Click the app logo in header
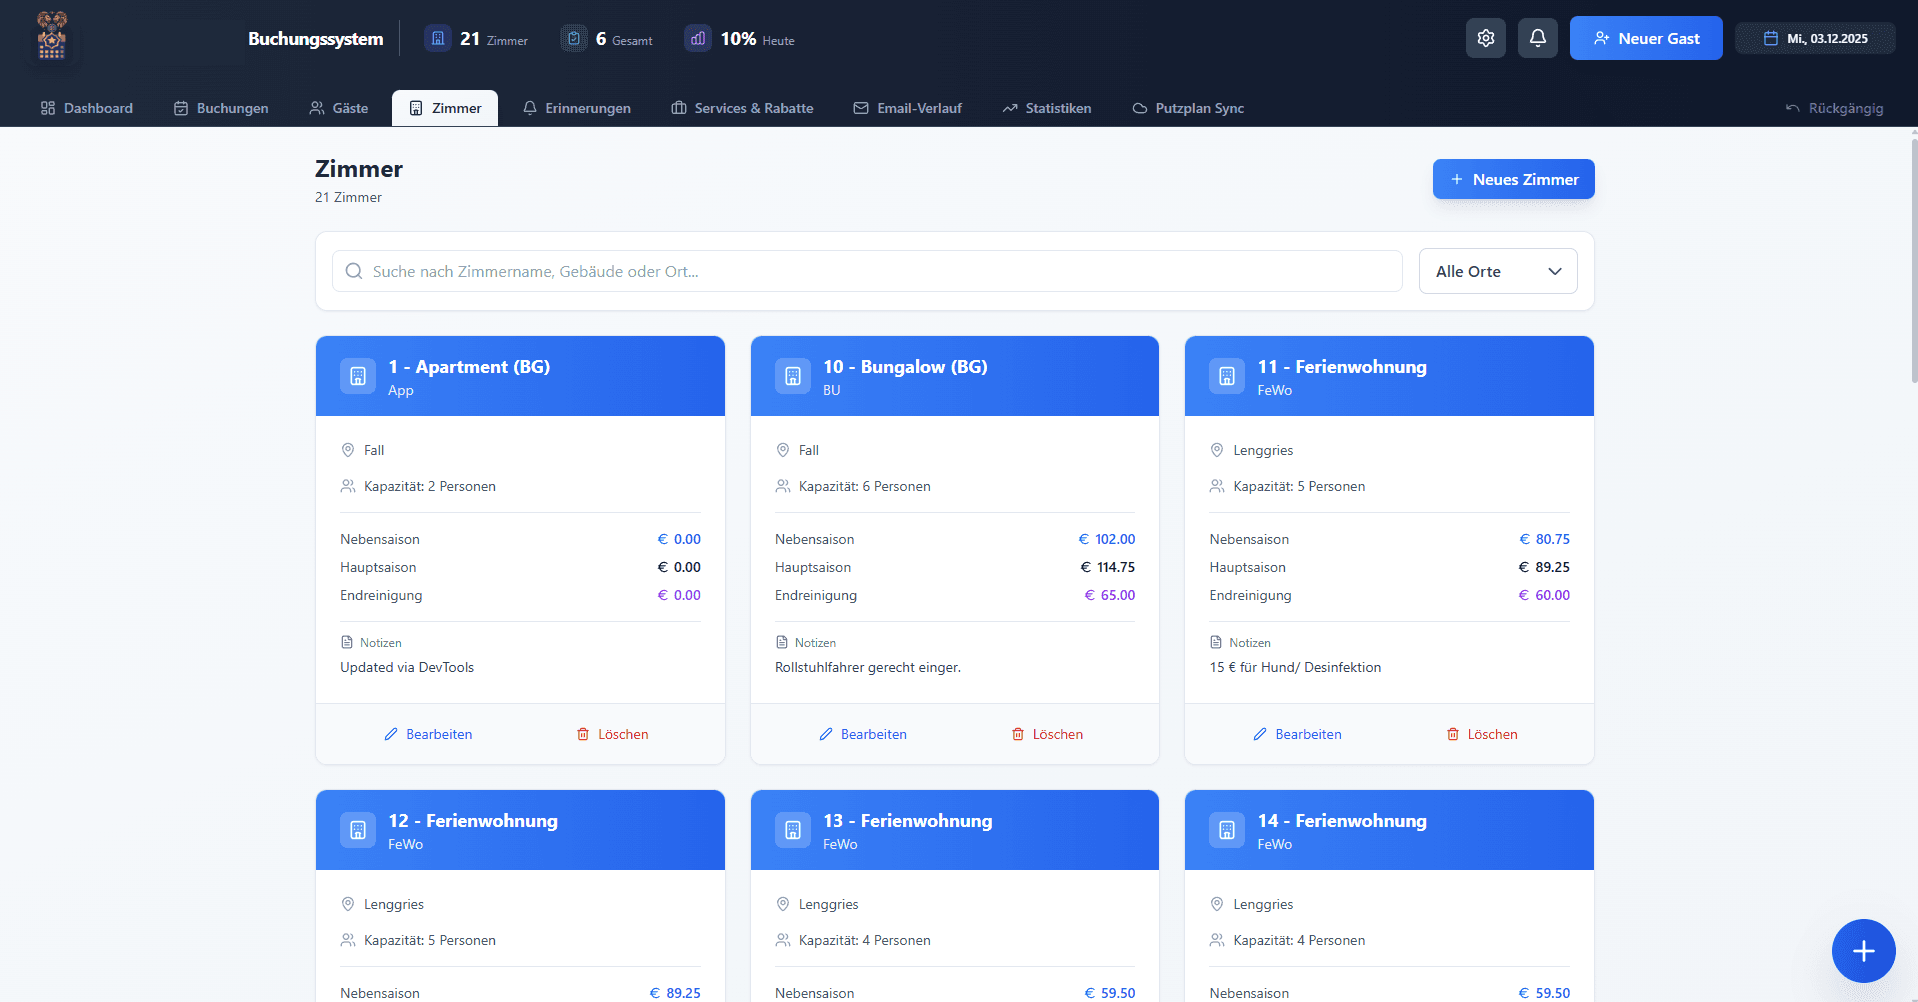Image resolution: width=1918 pixels, height=1002 pixels. coord(52,37)
